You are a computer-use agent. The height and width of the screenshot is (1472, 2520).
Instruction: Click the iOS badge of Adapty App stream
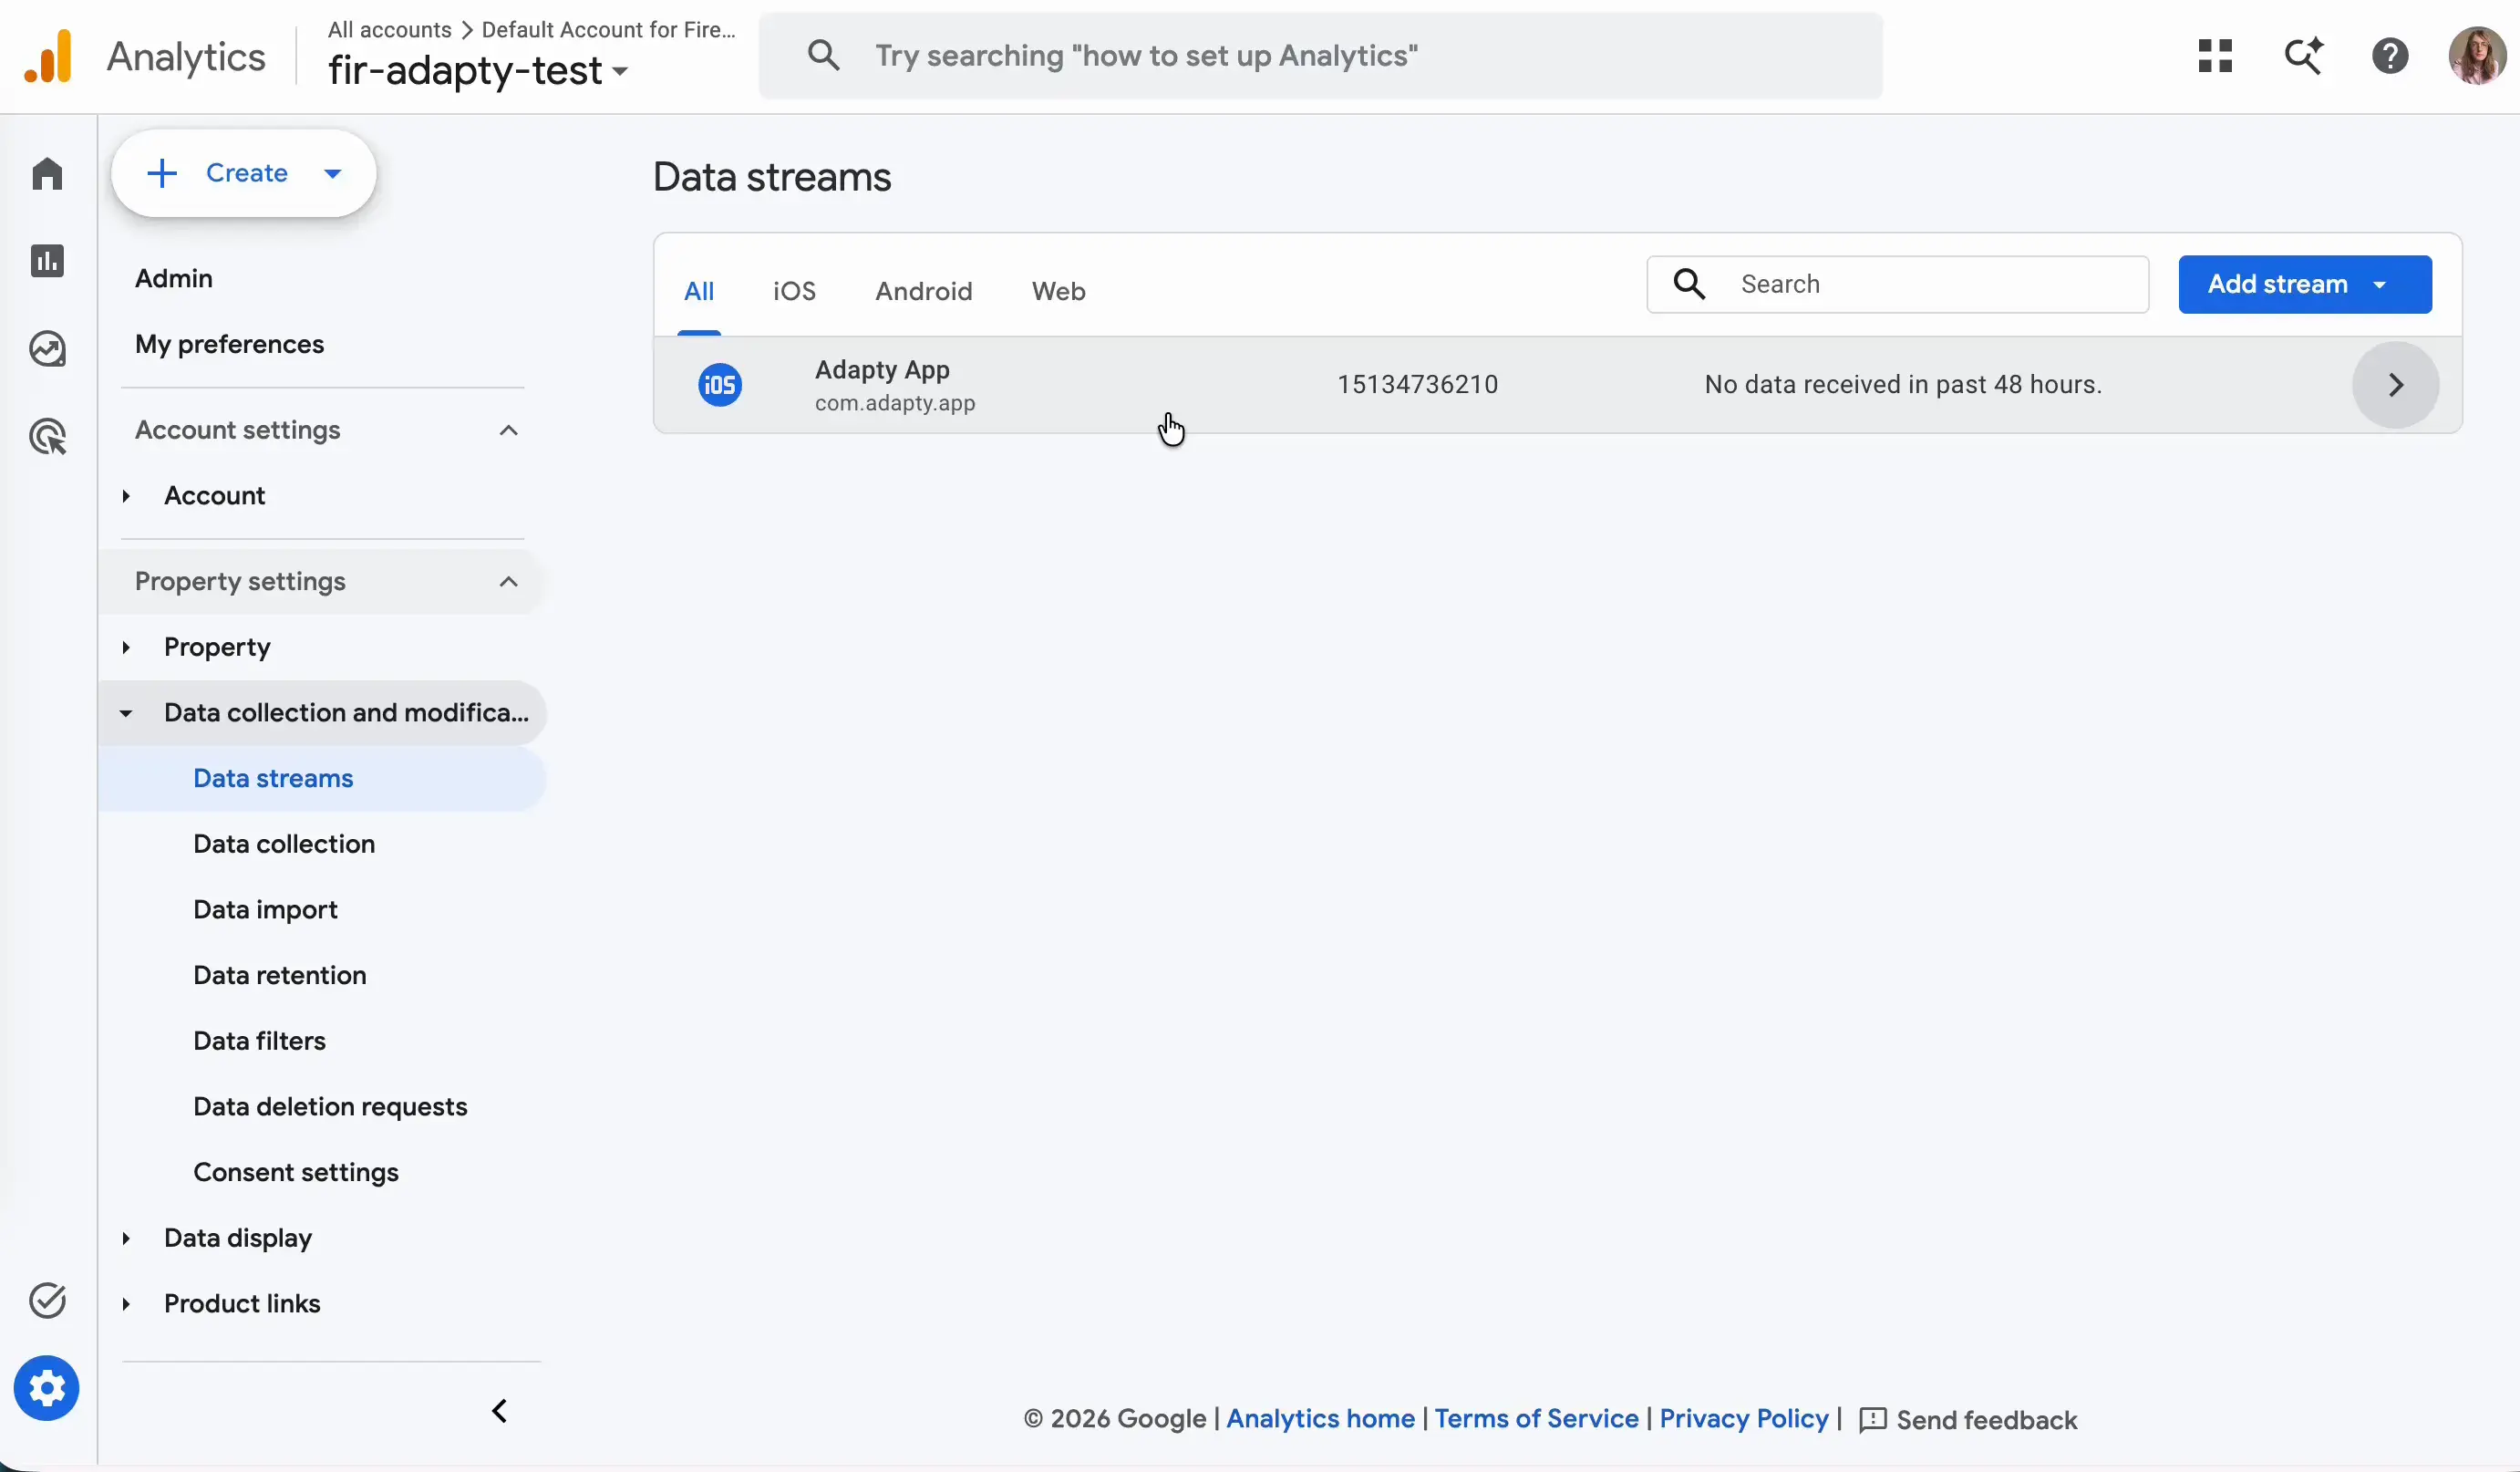tap(719, 385)
